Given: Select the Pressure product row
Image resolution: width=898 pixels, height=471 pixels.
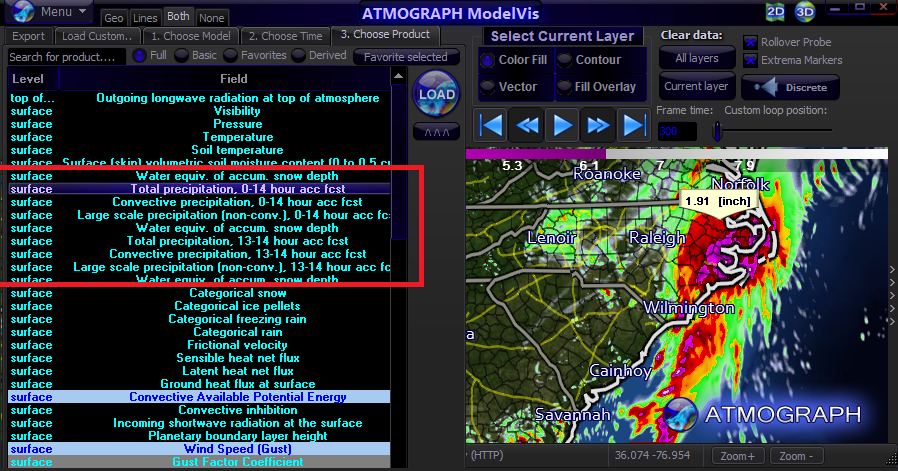Looking at the screenshot, I should pyautogui.click(x=199, y=124).
